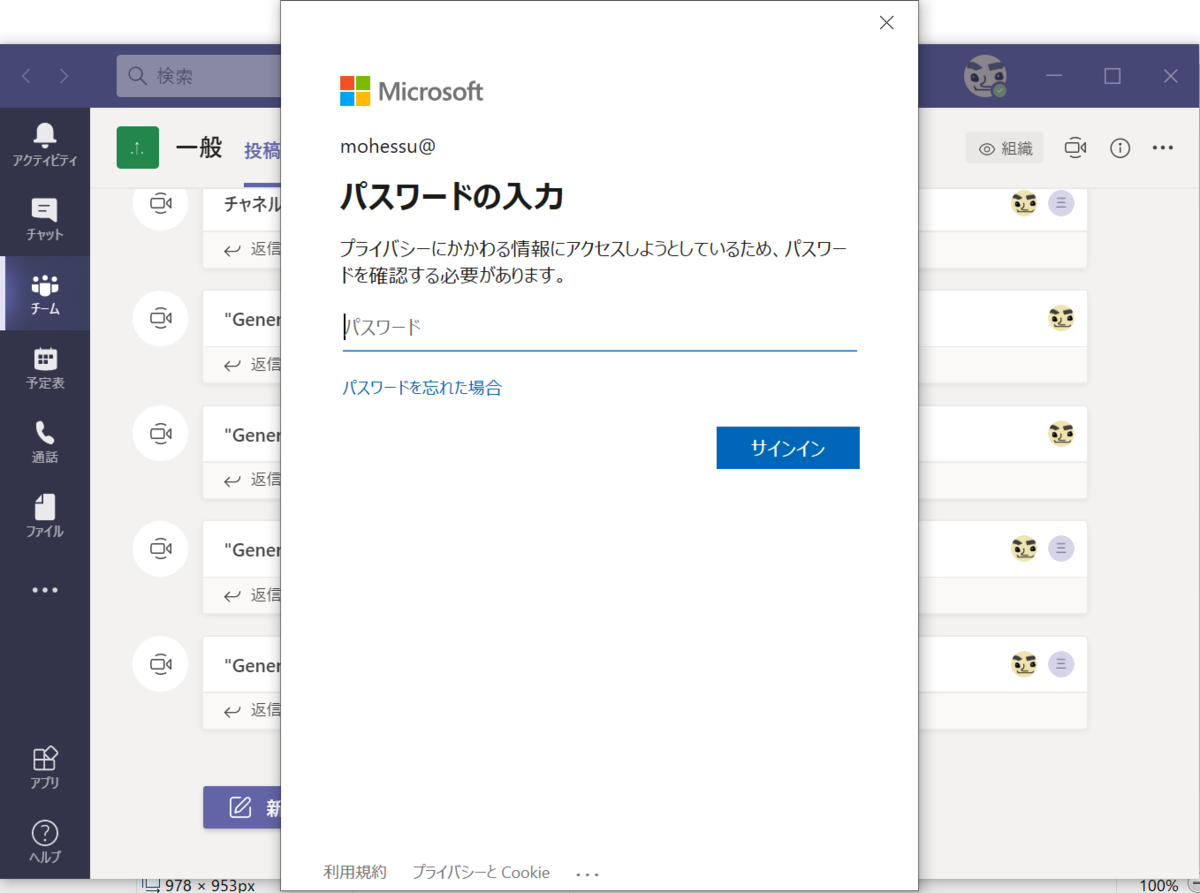Screen dimensions: 1200x893
Task: Open Calendar (予定表) in Teams sidebar
Action: [44, 367]
